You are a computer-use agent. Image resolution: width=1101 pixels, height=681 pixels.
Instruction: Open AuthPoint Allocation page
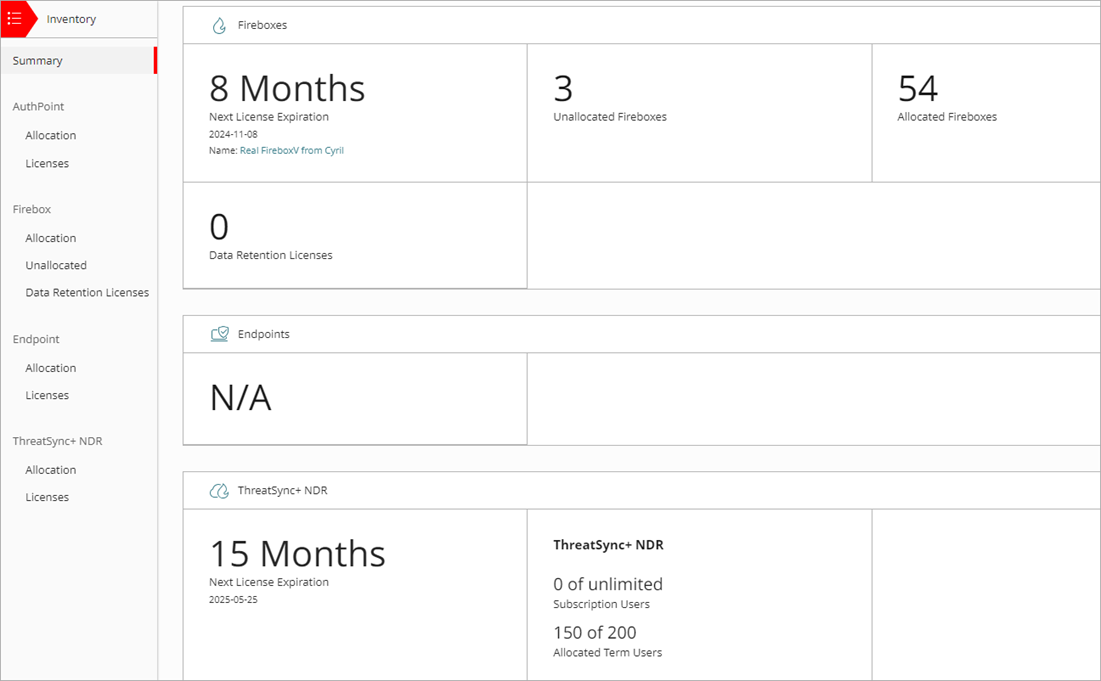tap(50, 135)
